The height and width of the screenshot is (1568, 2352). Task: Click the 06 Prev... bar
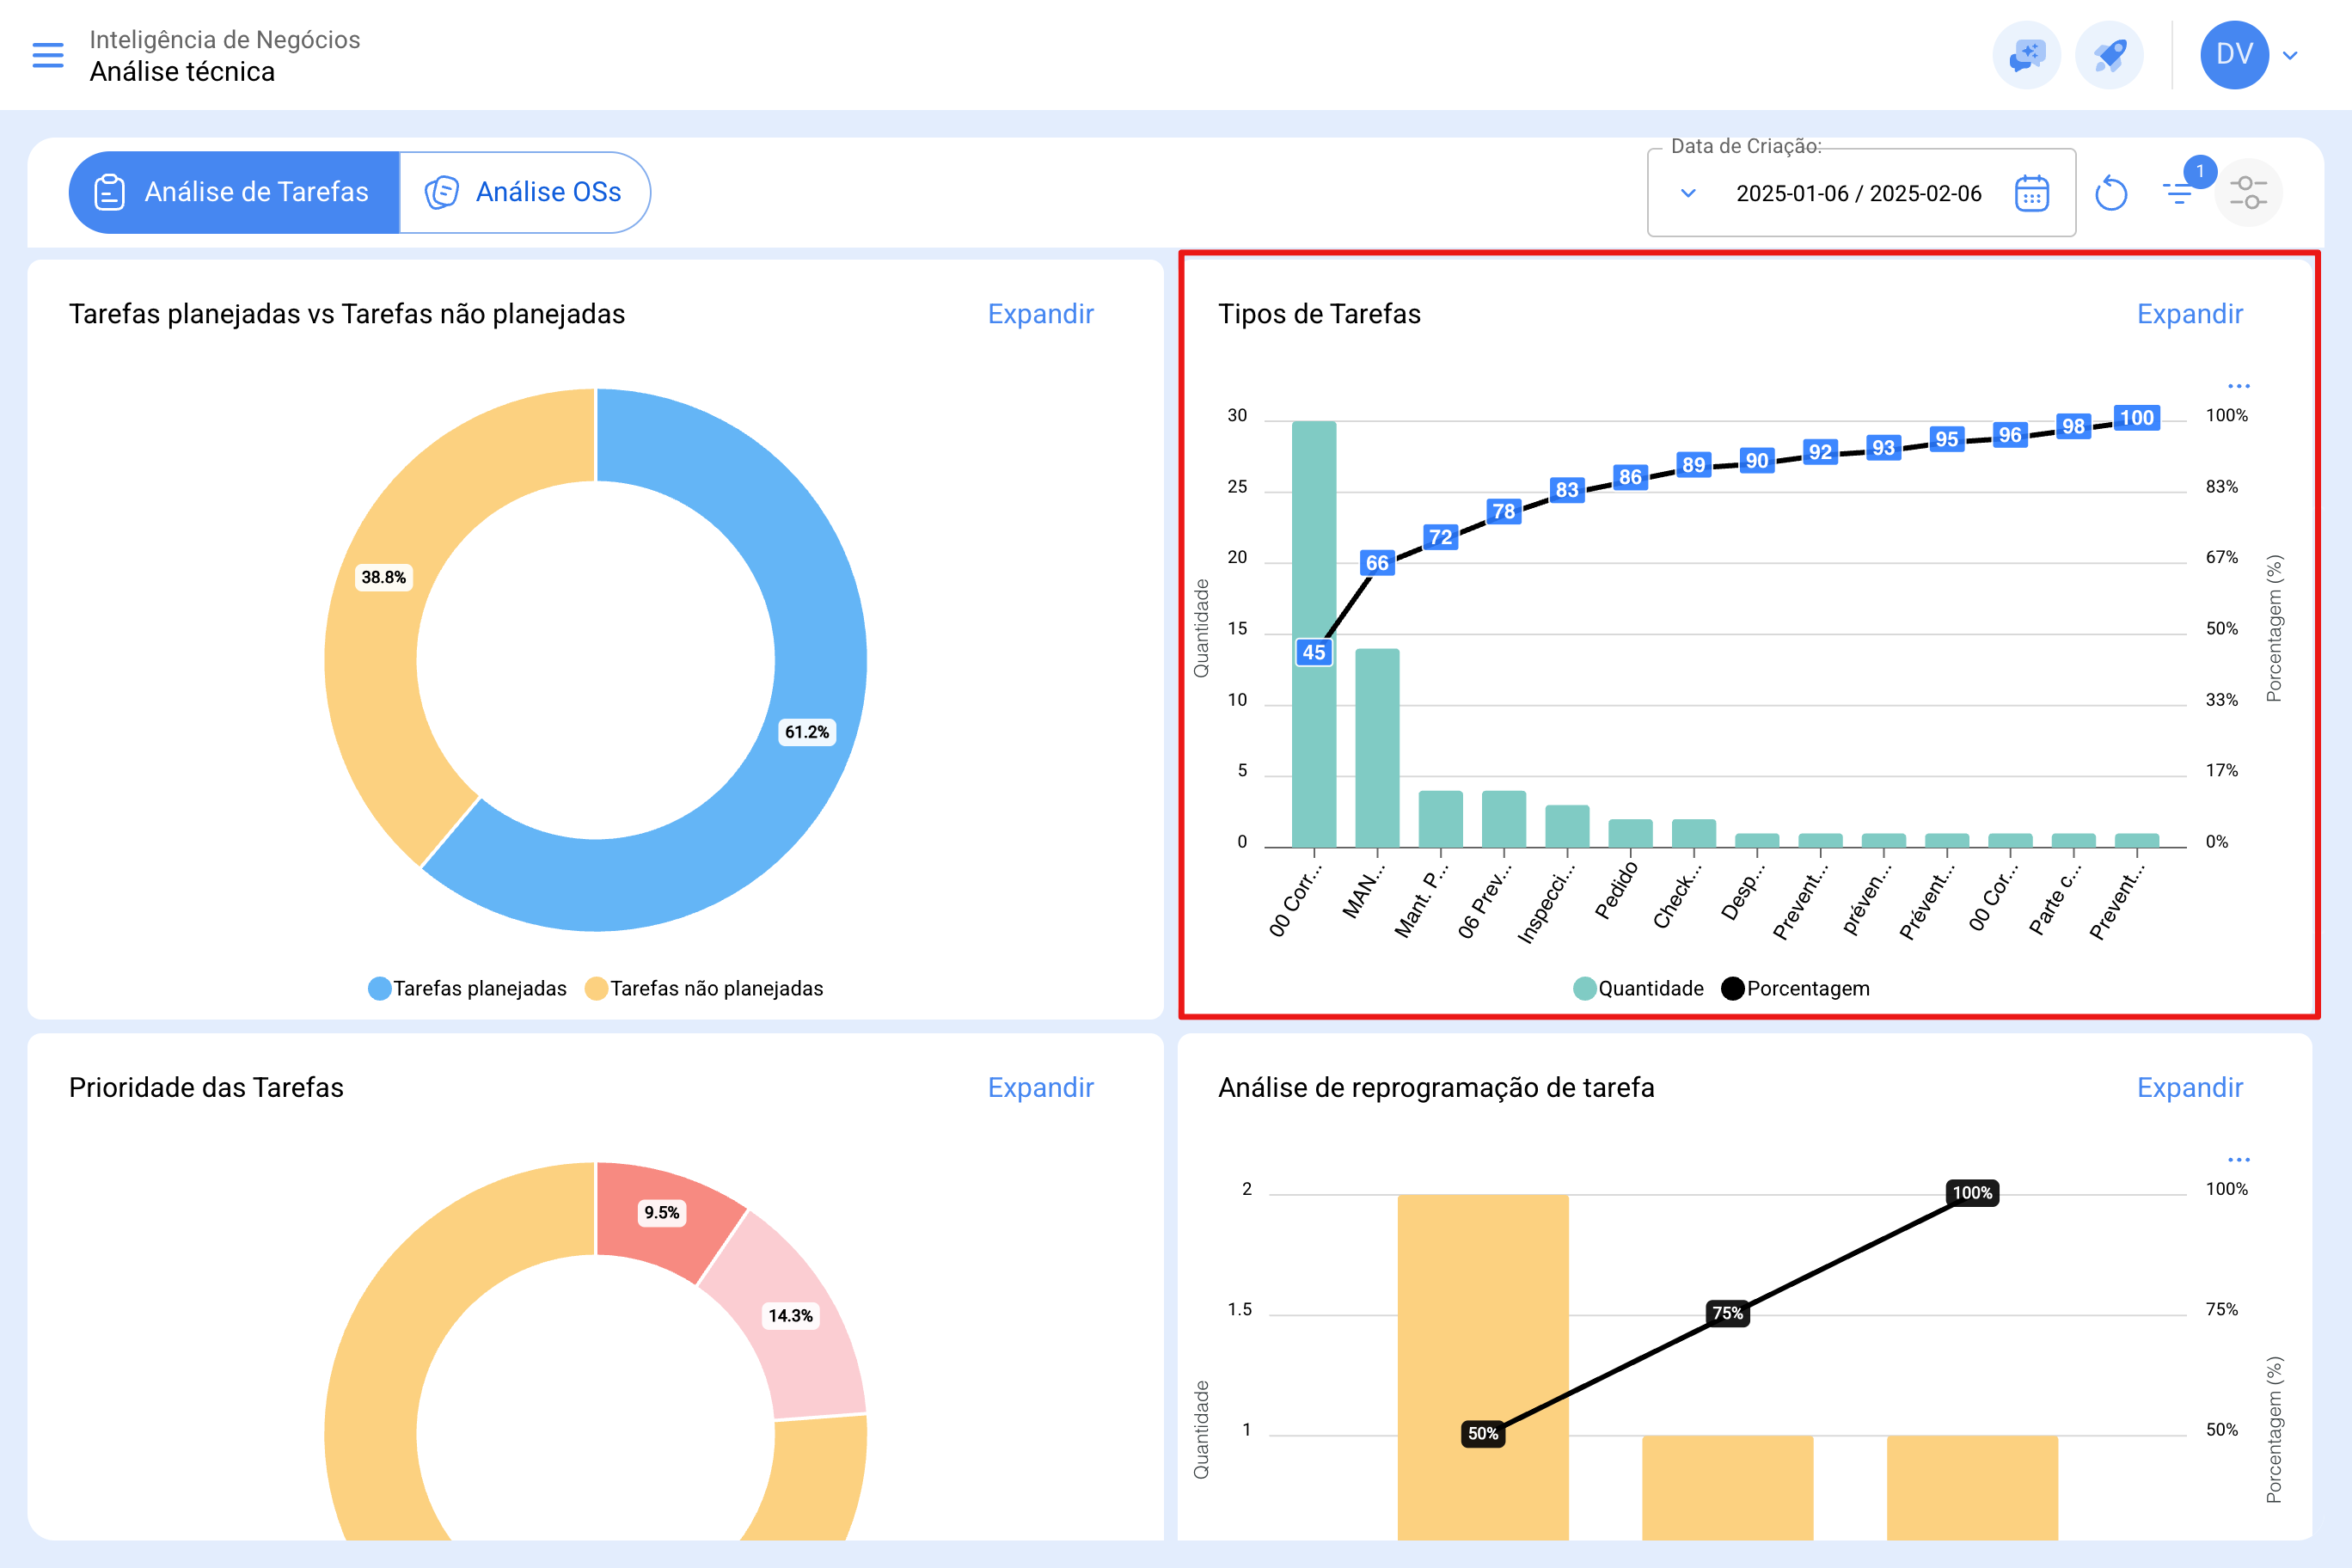(x=1503, y=819)
